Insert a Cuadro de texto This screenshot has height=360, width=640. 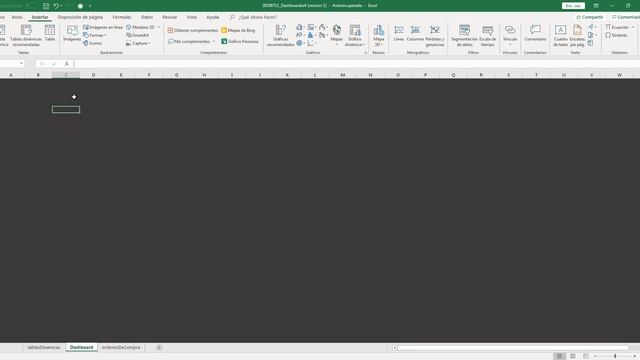[x=560, y=36]
